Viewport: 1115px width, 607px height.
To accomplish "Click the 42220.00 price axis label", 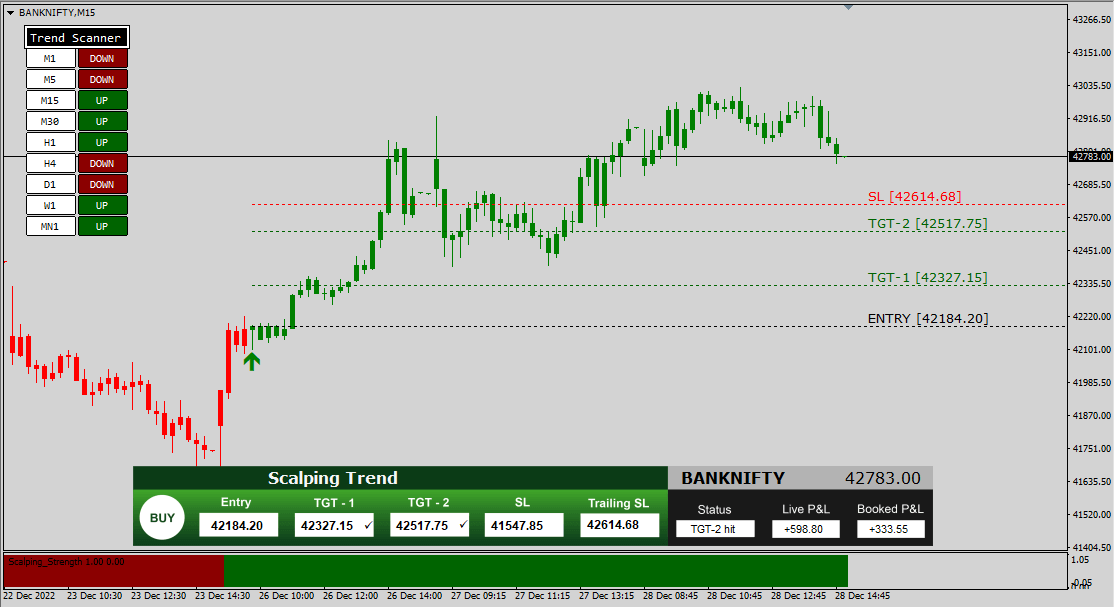I will (x=1092, y=317).
